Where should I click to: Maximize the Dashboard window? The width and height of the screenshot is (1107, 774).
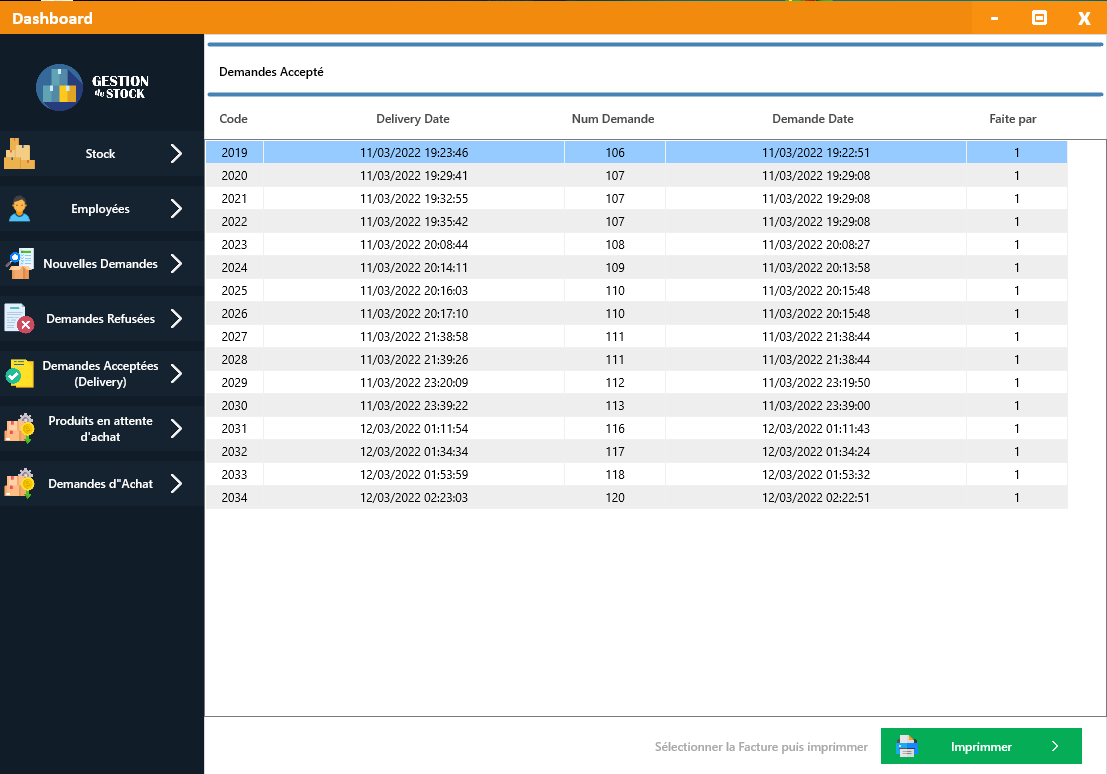pos(1039,18)
